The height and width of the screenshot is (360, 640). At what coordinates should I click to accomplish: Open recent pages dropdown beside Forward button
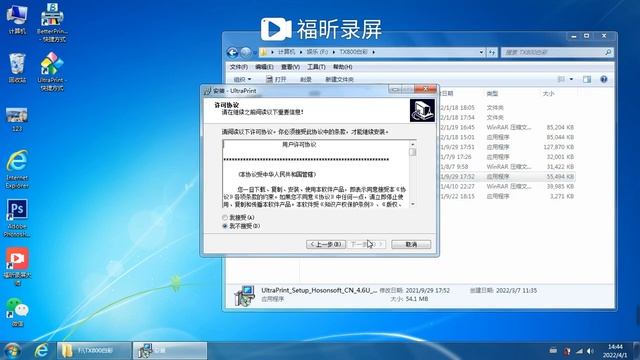[255, 52]
